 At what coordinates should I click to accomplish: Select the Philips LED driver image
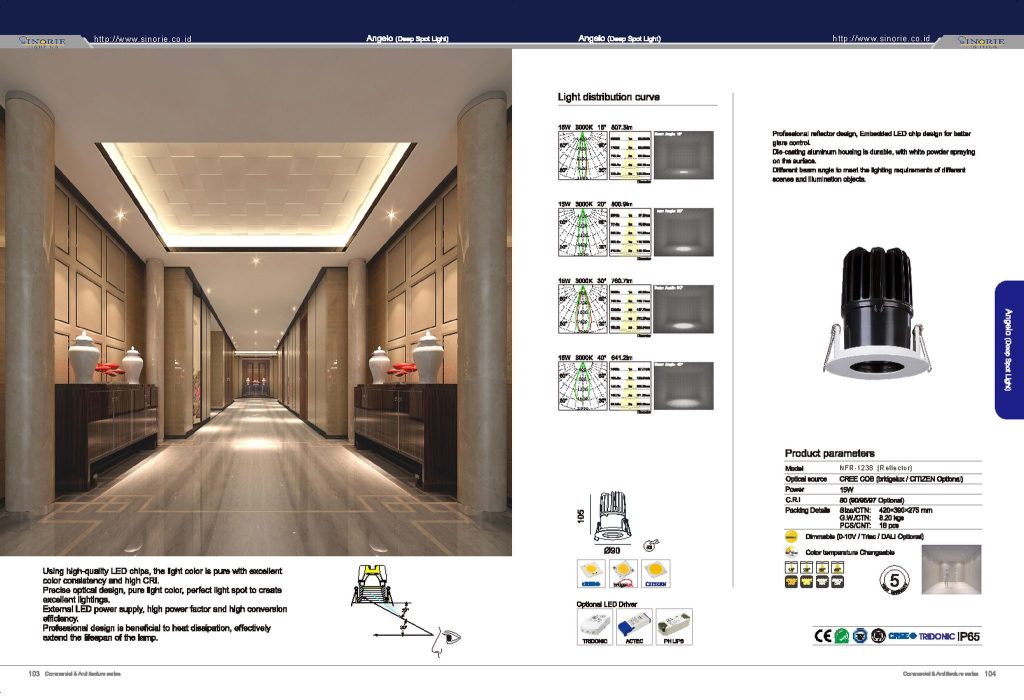point(675,626)
